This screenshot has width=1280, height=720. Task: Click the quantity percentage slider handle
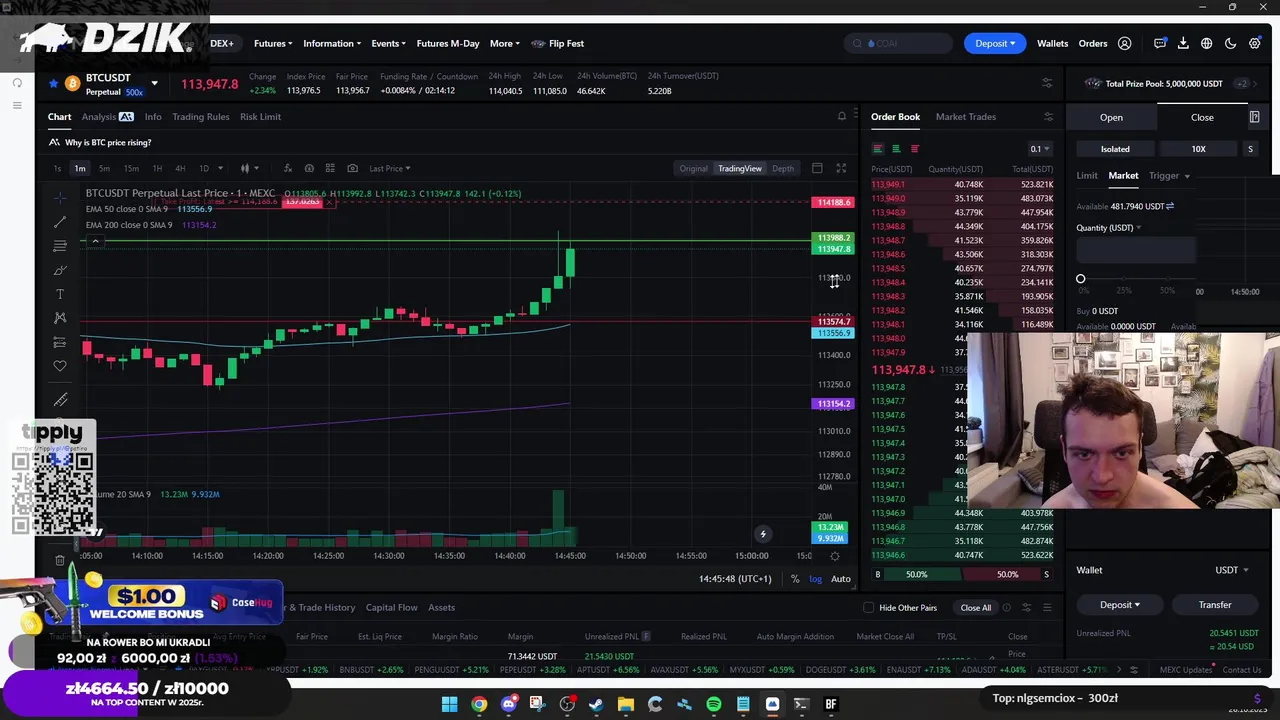tap(1081, 279)
